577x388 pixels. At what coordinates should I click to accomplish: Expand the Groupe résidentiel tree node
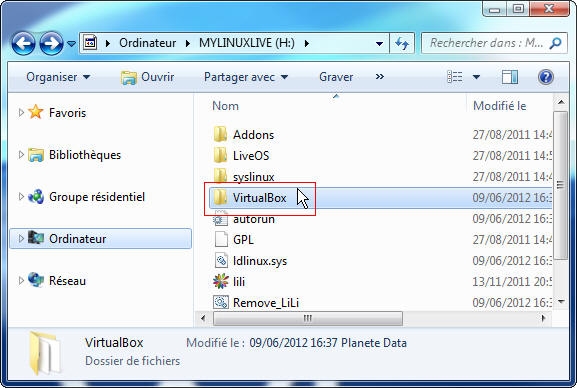pos(21,197)
